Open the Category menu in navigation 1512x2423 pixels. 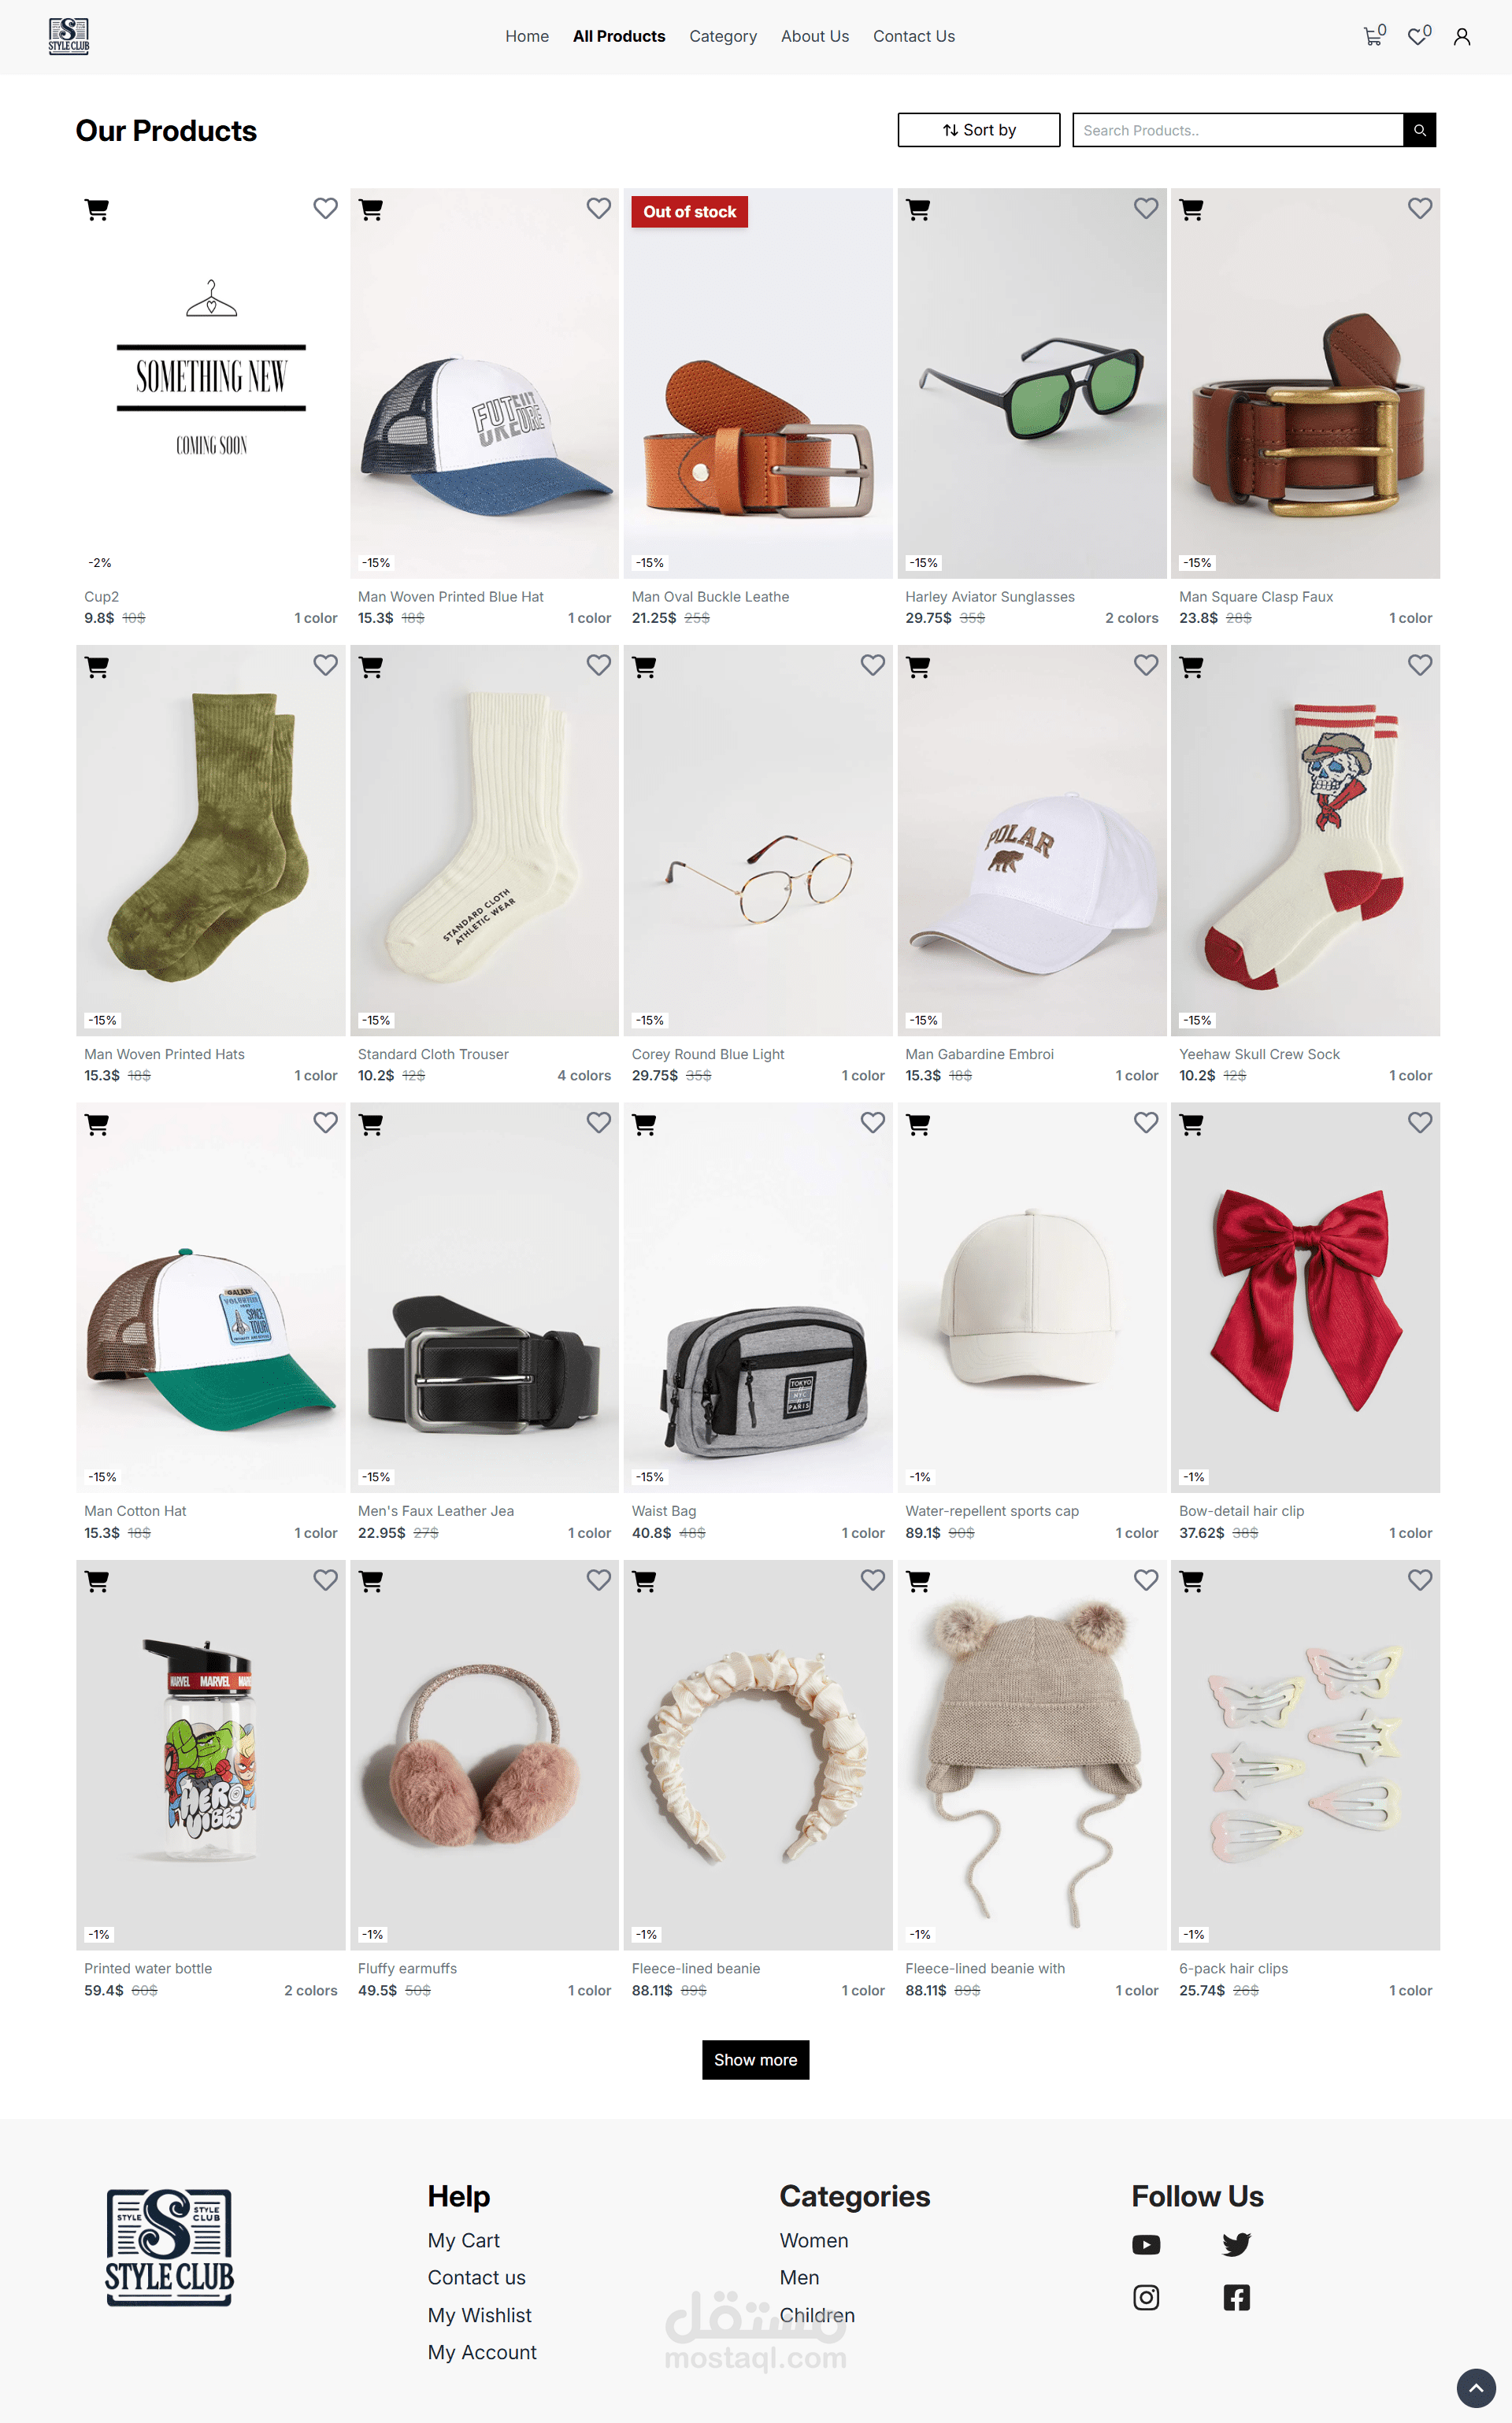pyautogui.click(x=722, y=36)
